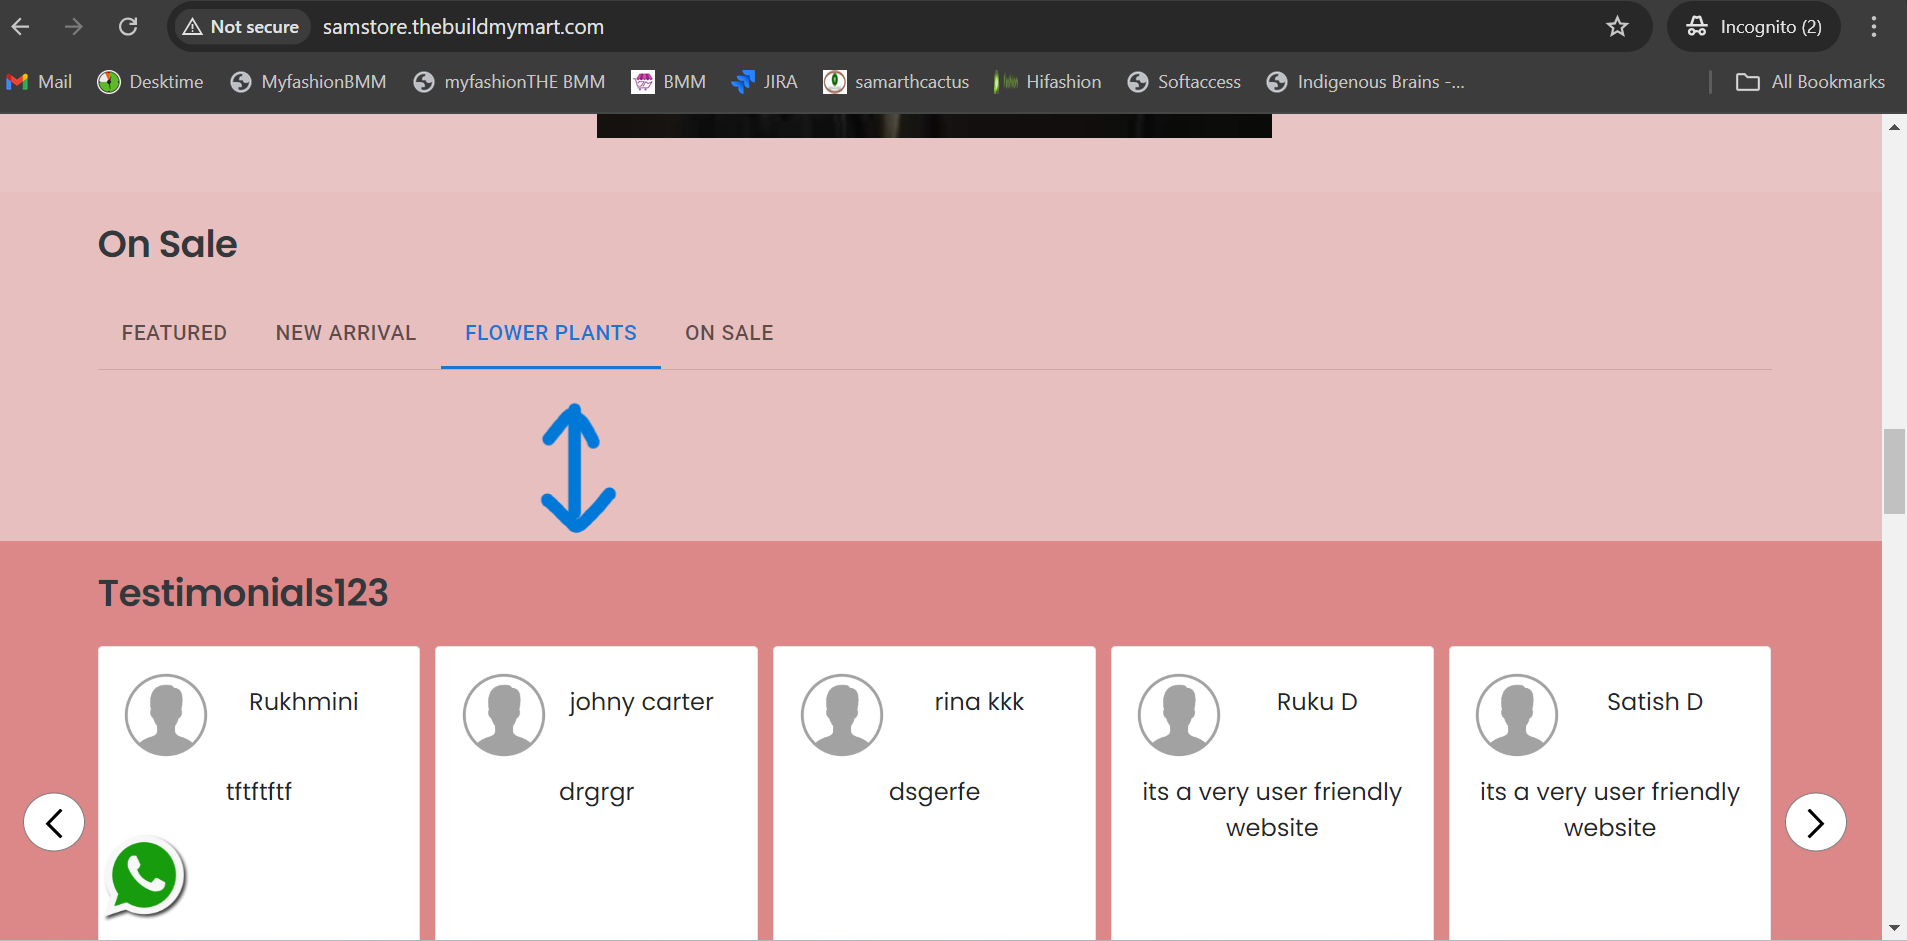Switch to the FEATURED tab
The height and width of the screenshot is (941, 1907).
click(x=174, y=333)
